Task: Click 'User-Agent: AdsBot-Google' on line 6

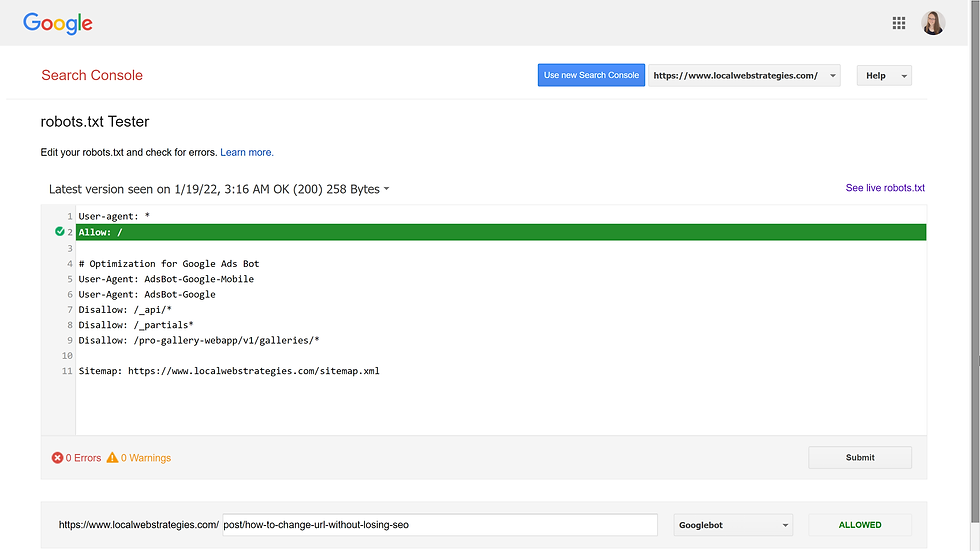Action: click(147, 294)
